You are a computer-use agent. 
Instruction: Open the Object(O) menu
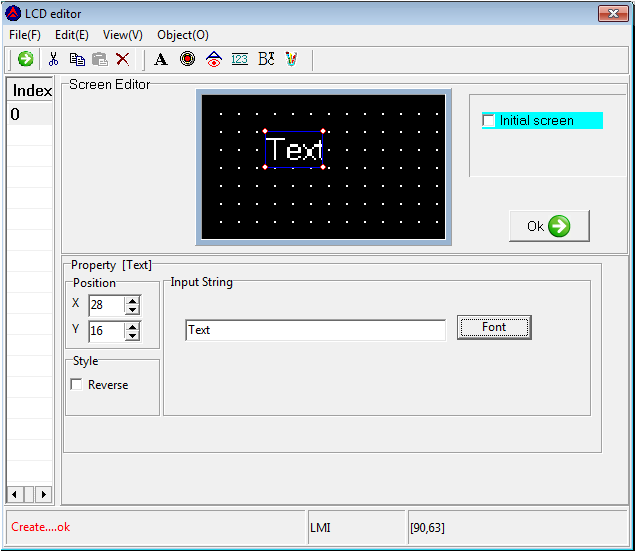(x=183, y=35)
